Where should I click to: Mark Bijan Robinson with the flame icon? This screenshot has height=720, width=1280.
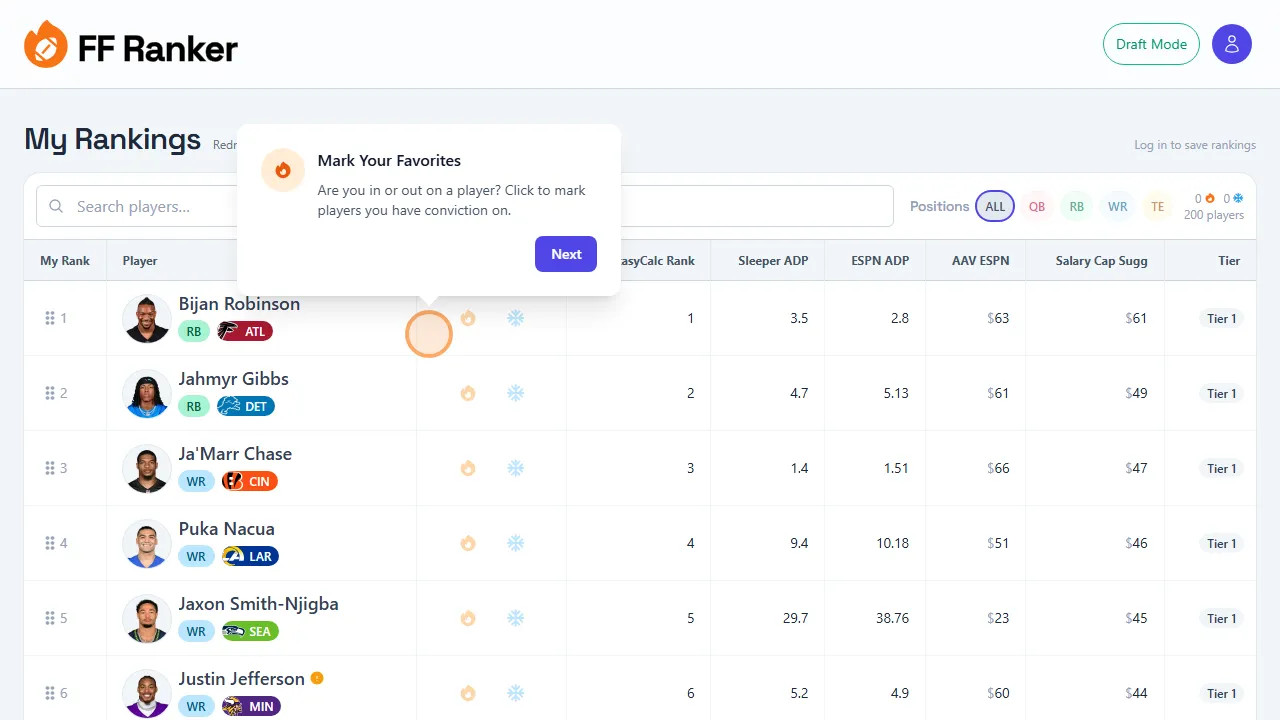[x=468, y=318]
